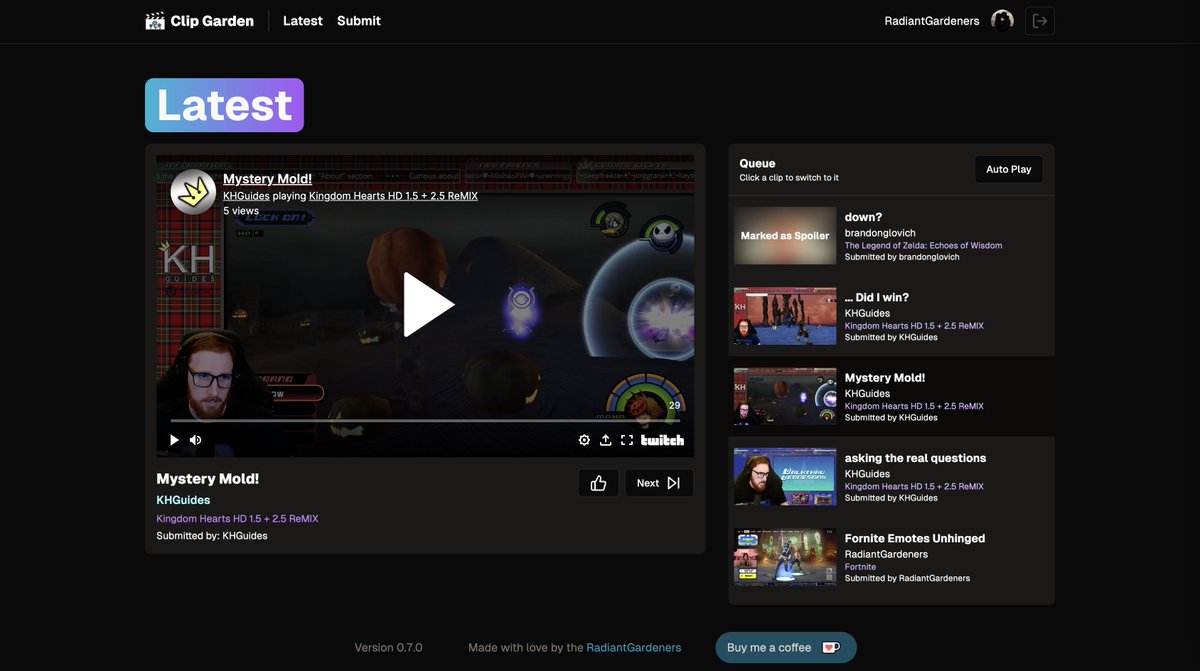This screenshot has height=671, width=1200.
Task: Click 'Fornite Emotes Unhinged' queue title
Action: tap(915, 538)
